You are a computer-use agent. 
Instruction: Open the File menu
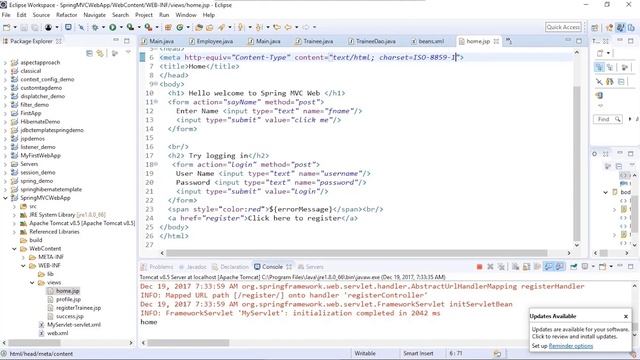6,15
